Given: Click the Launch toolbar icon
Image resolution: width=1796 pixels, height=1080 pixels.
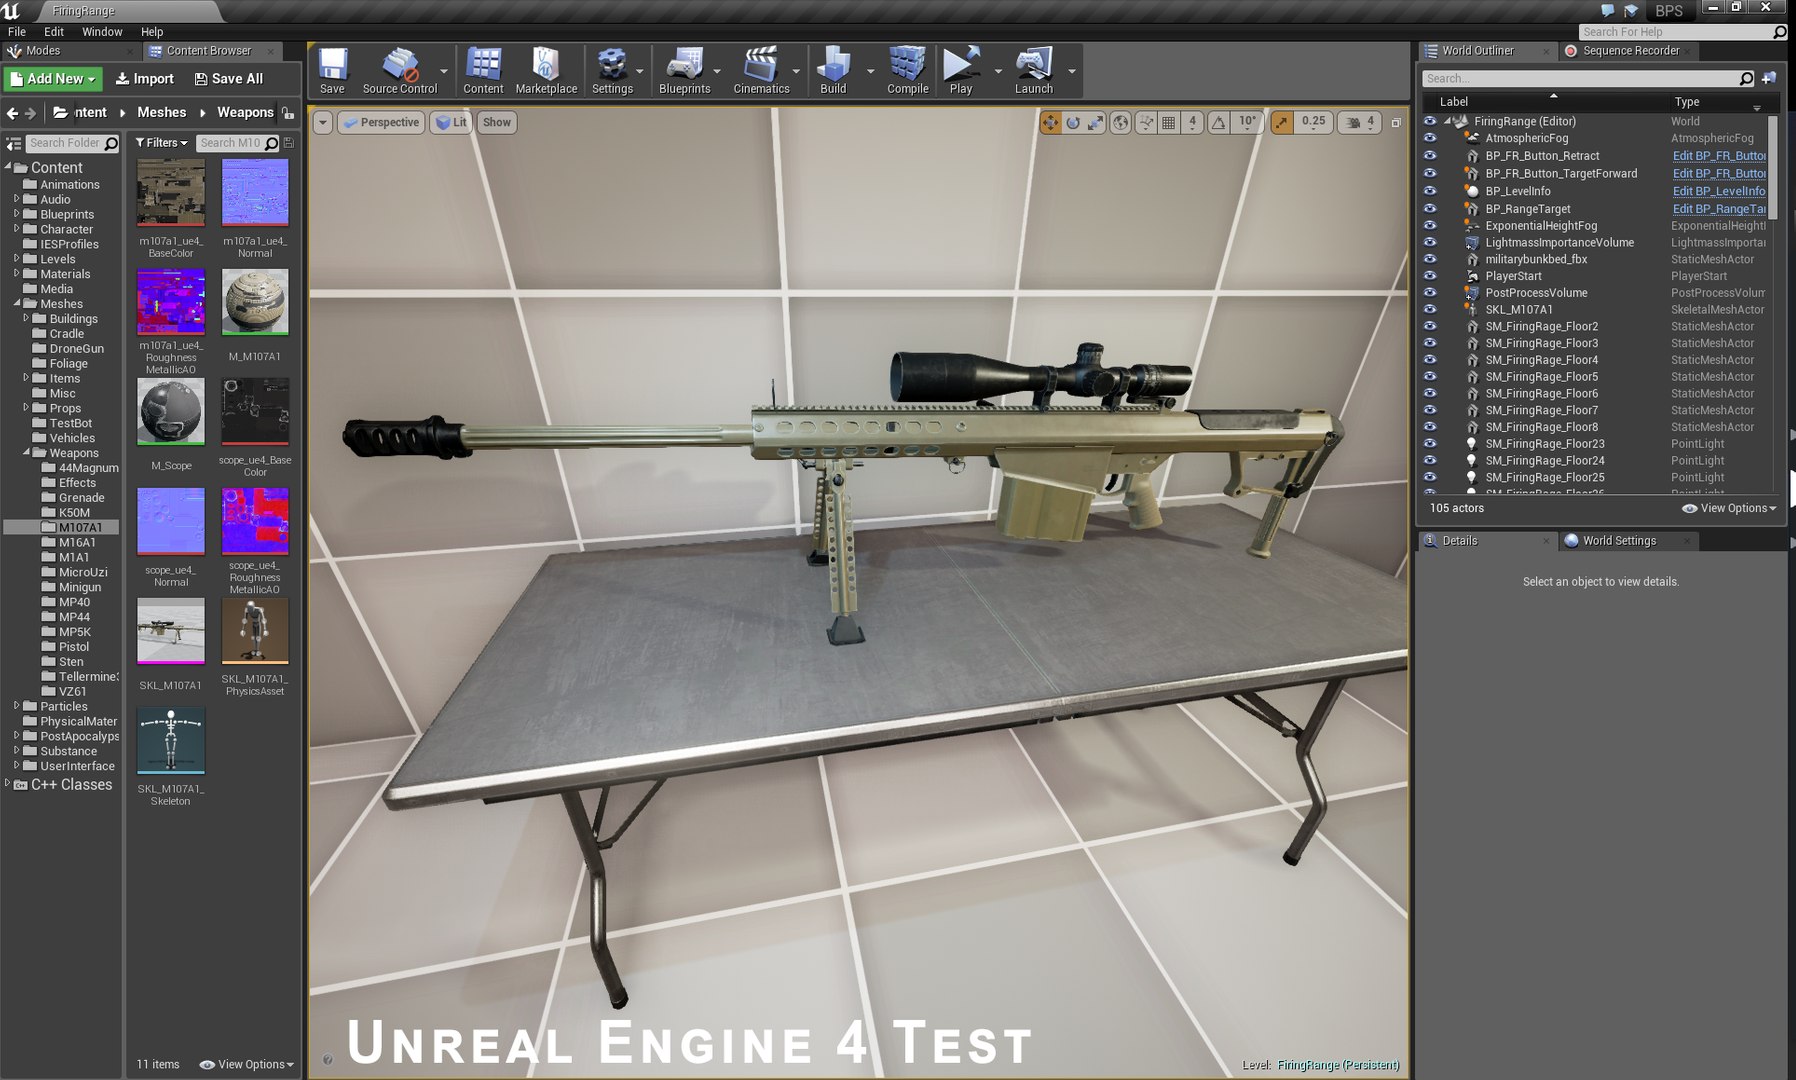Looking at the screenshot, I should 1034,70.
